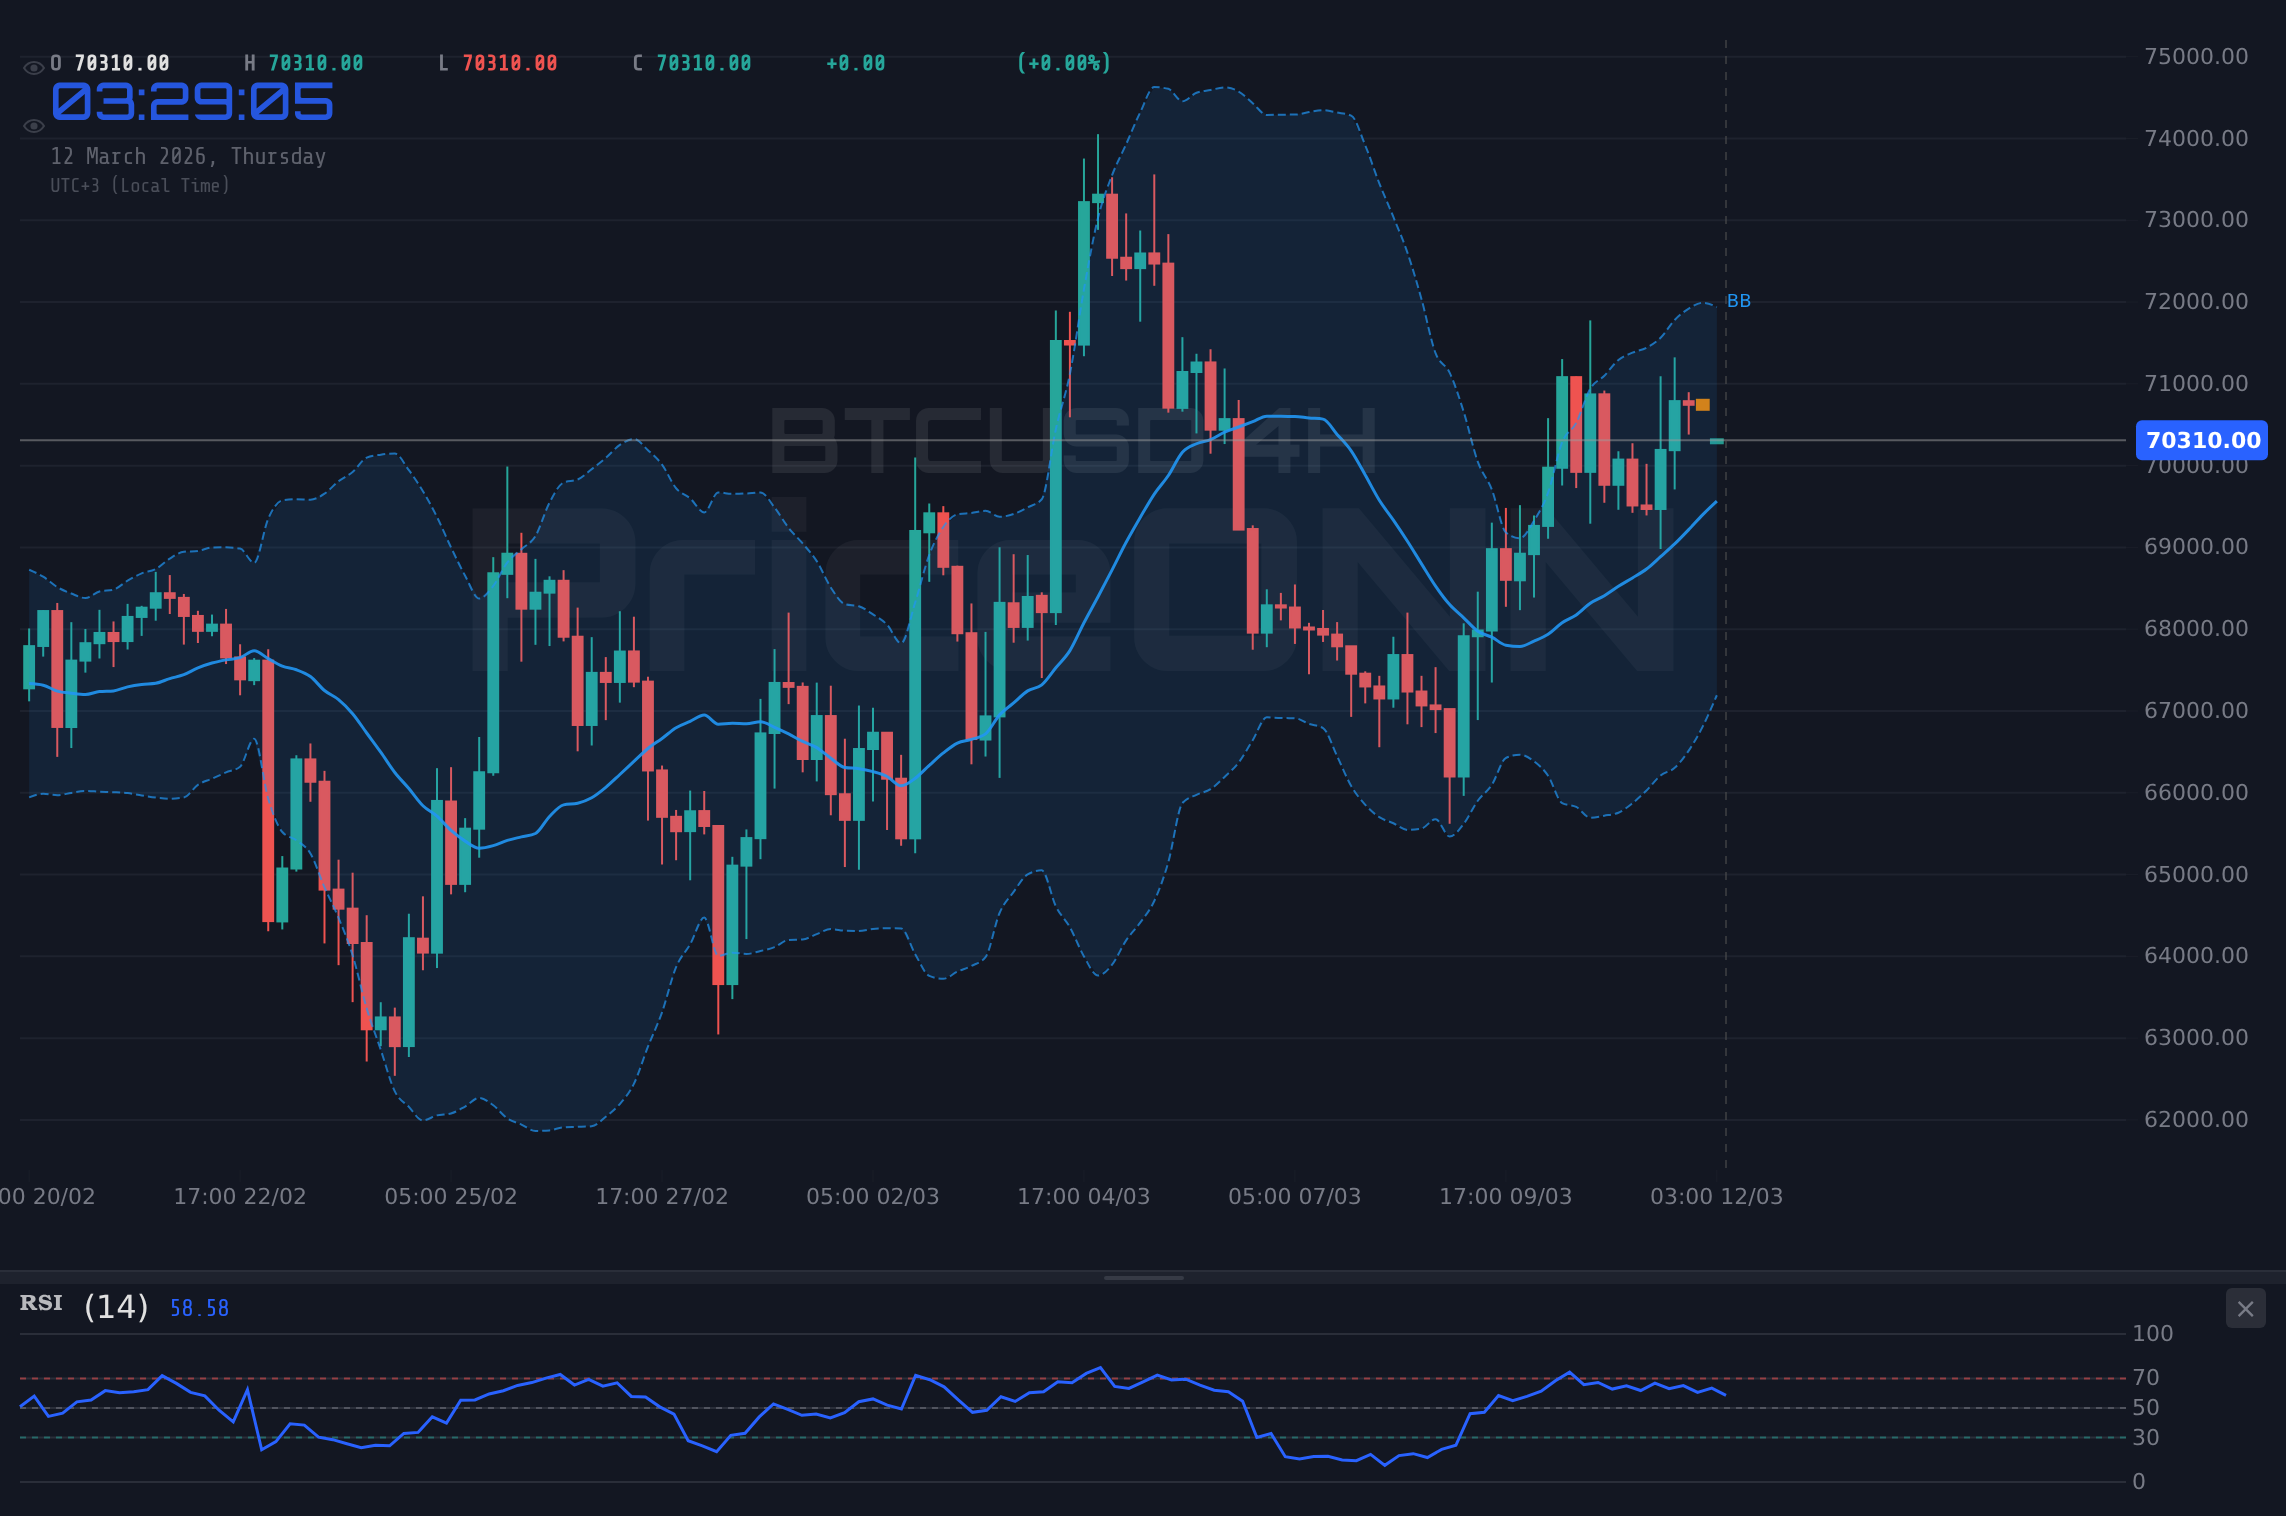
Task: Click the 72000.00 price axis label
Action: 2196,301
